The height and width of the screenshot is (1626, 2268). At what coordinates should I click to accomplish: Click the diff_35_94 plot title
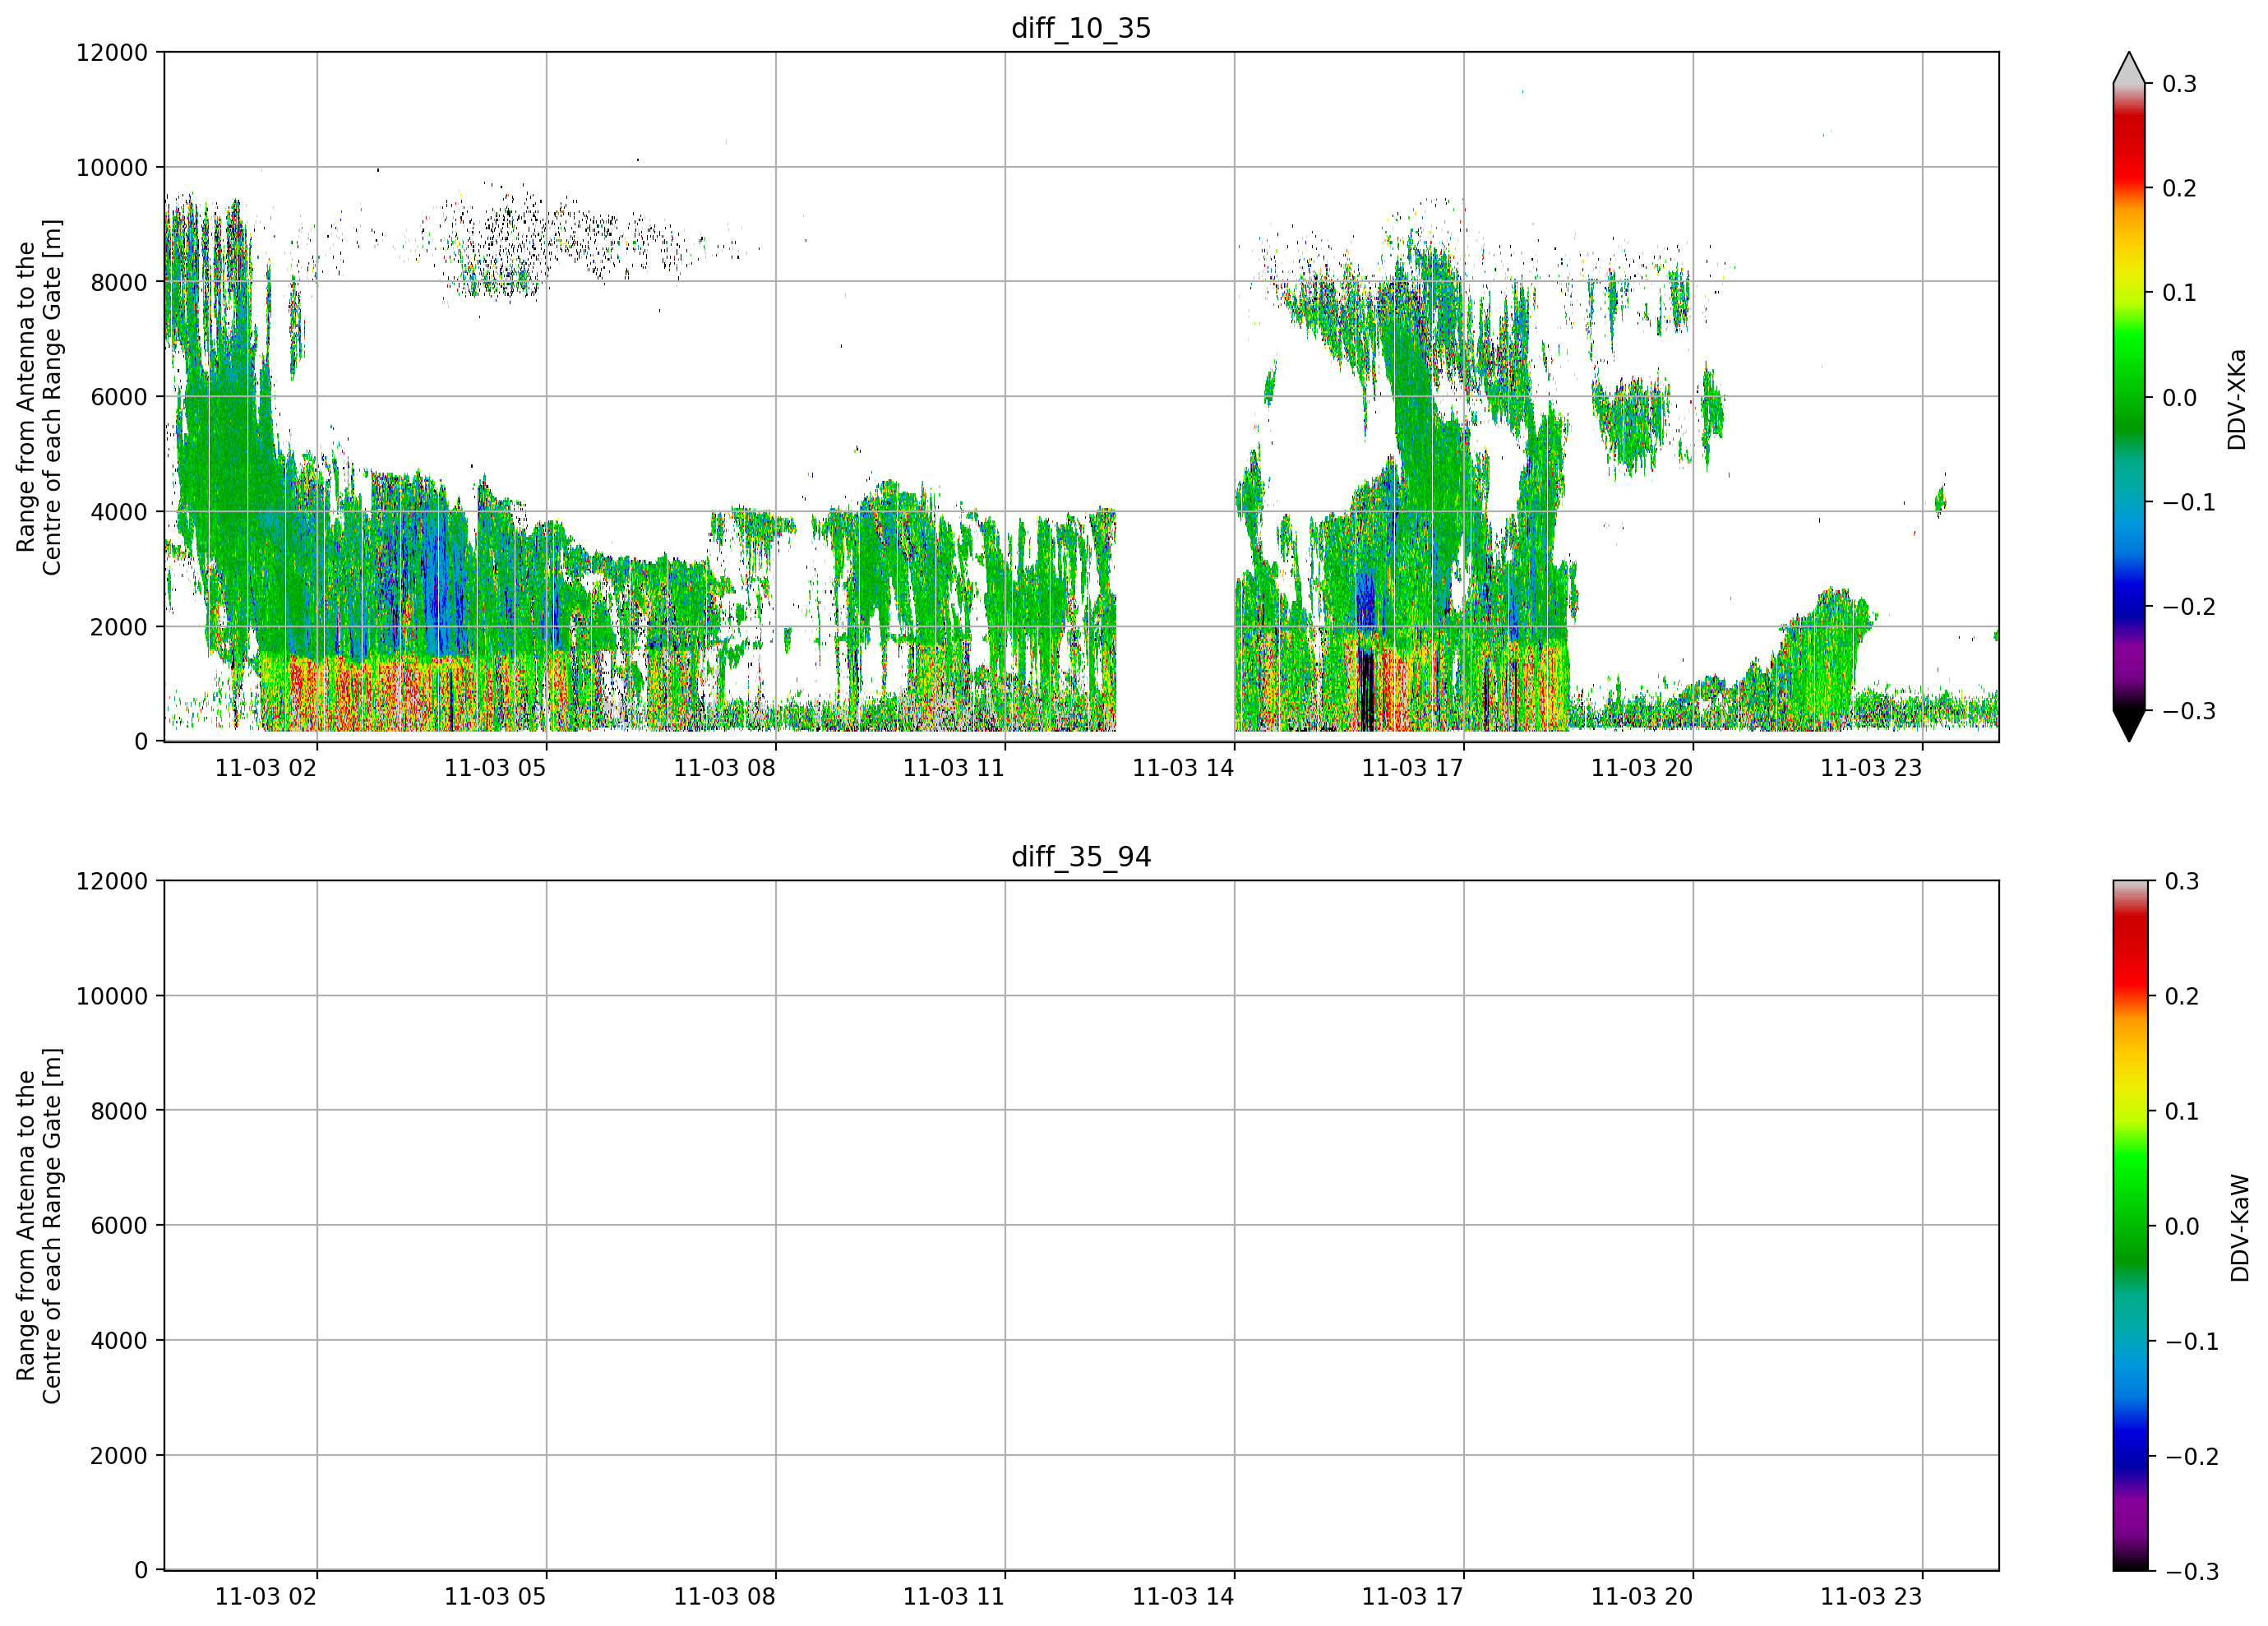1081,857
